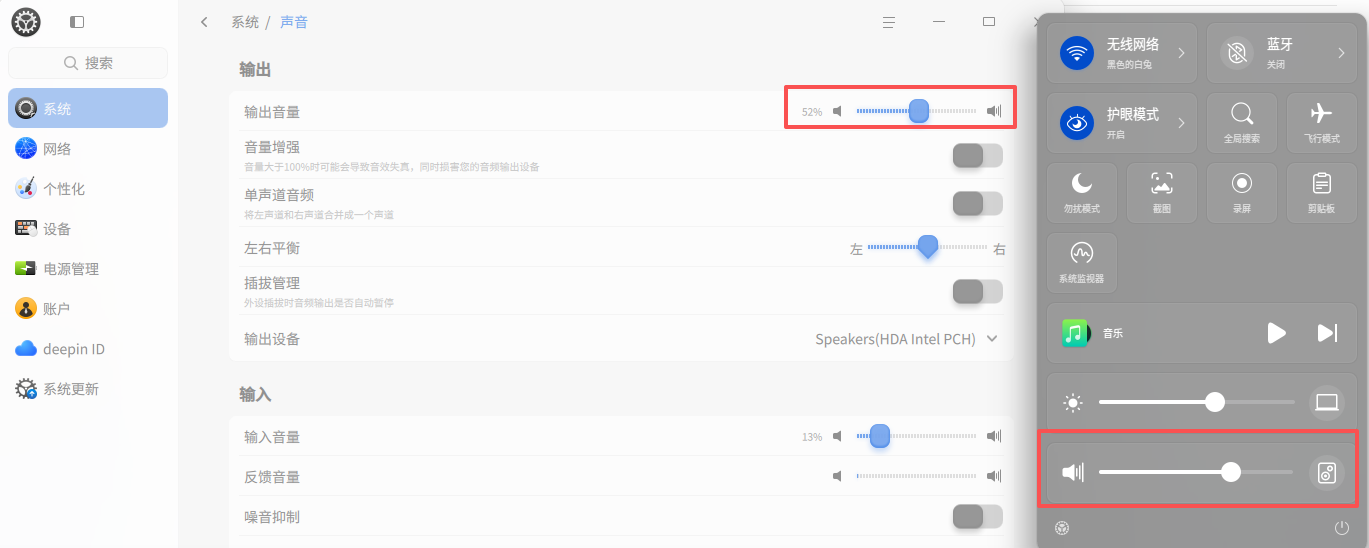Open the window hamburger menu
This screenshot has width=1369, height=548.
[888, 22]
